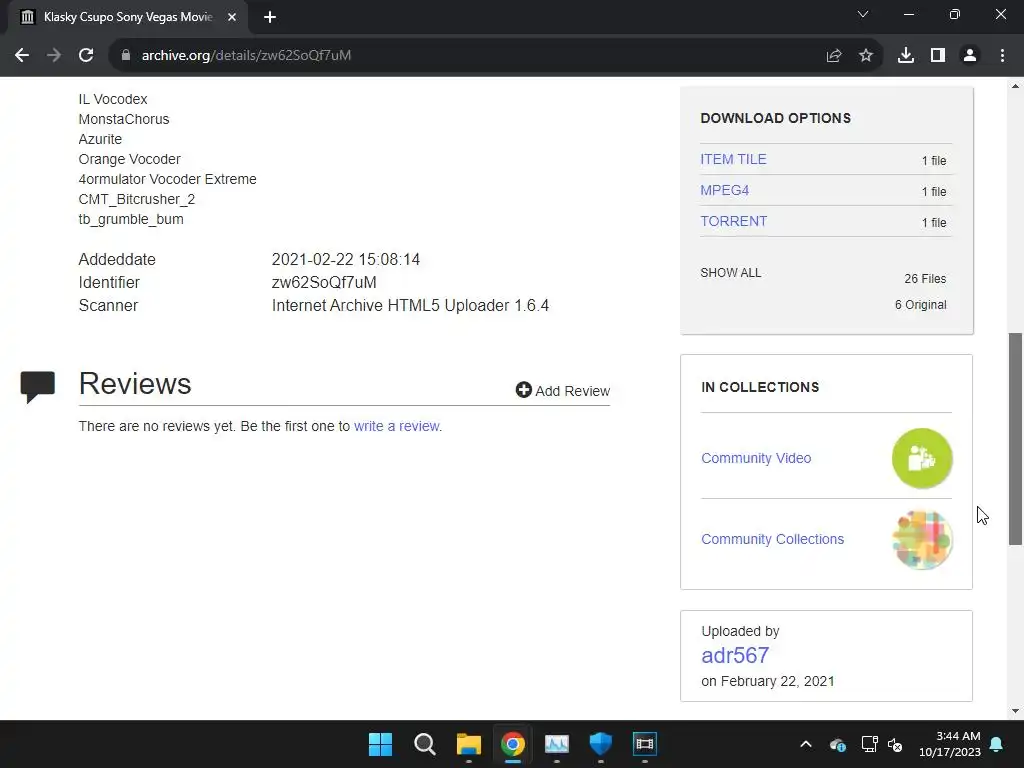
Task: Download the ITEM TILE file
Action: coord(733,159)
